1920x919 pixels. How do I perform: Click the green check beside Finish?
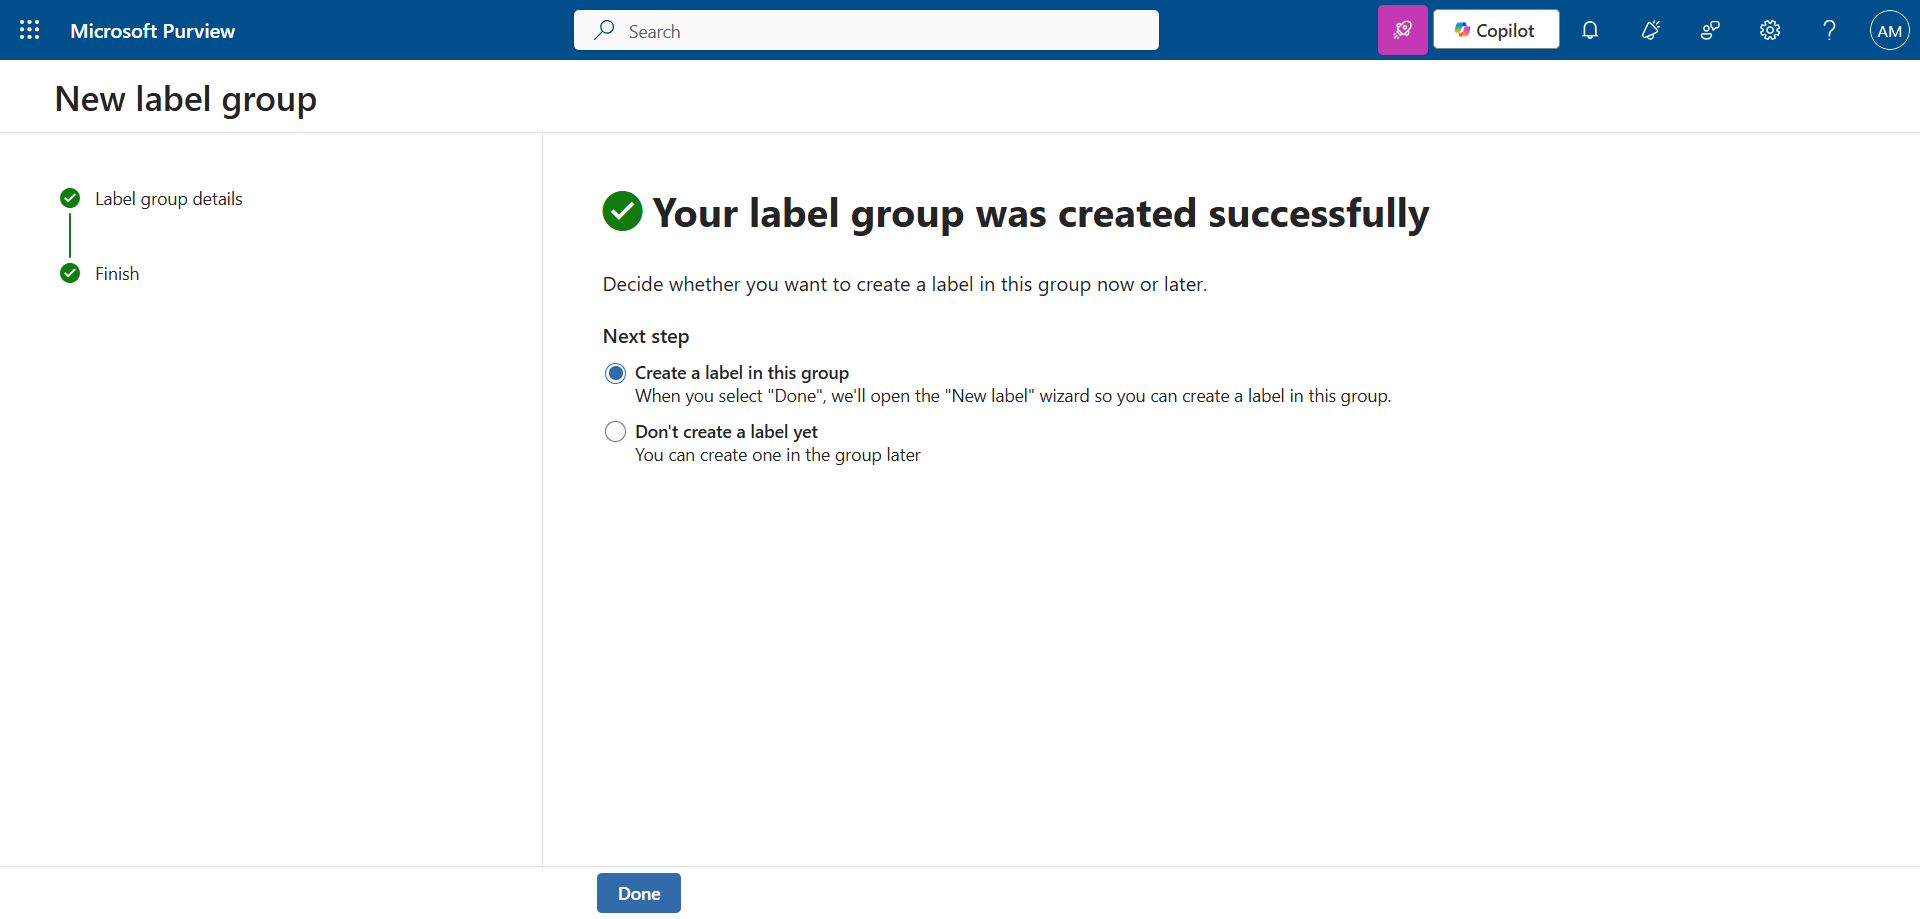click(x=70, y=273)
